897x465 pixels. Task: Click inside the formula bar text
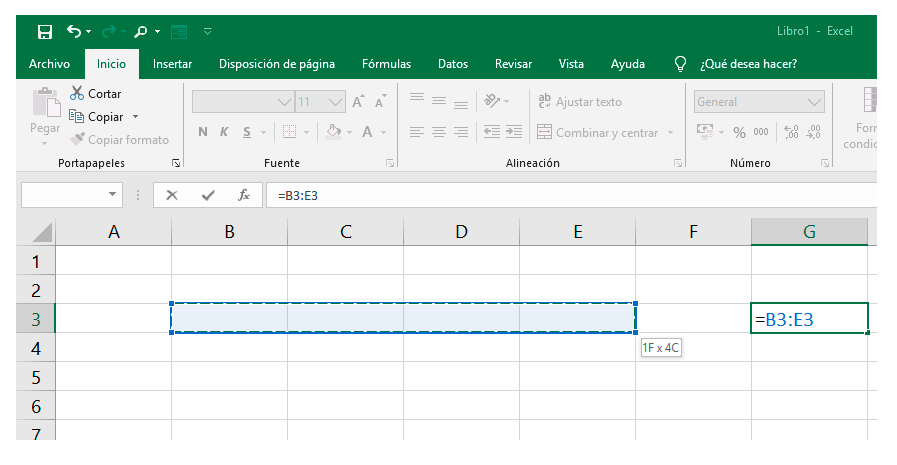(x=500, y=195)
